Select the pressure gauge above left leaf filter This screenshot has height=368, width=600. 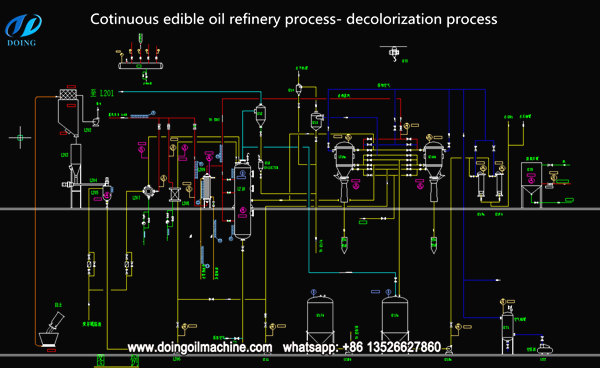click(x=348, y=137)
